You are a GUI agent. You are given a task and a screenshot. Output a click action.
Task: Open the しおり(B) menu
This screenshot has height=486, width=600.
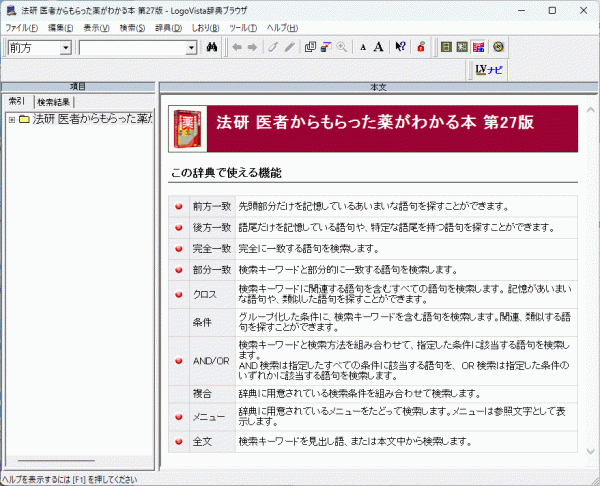205,28
